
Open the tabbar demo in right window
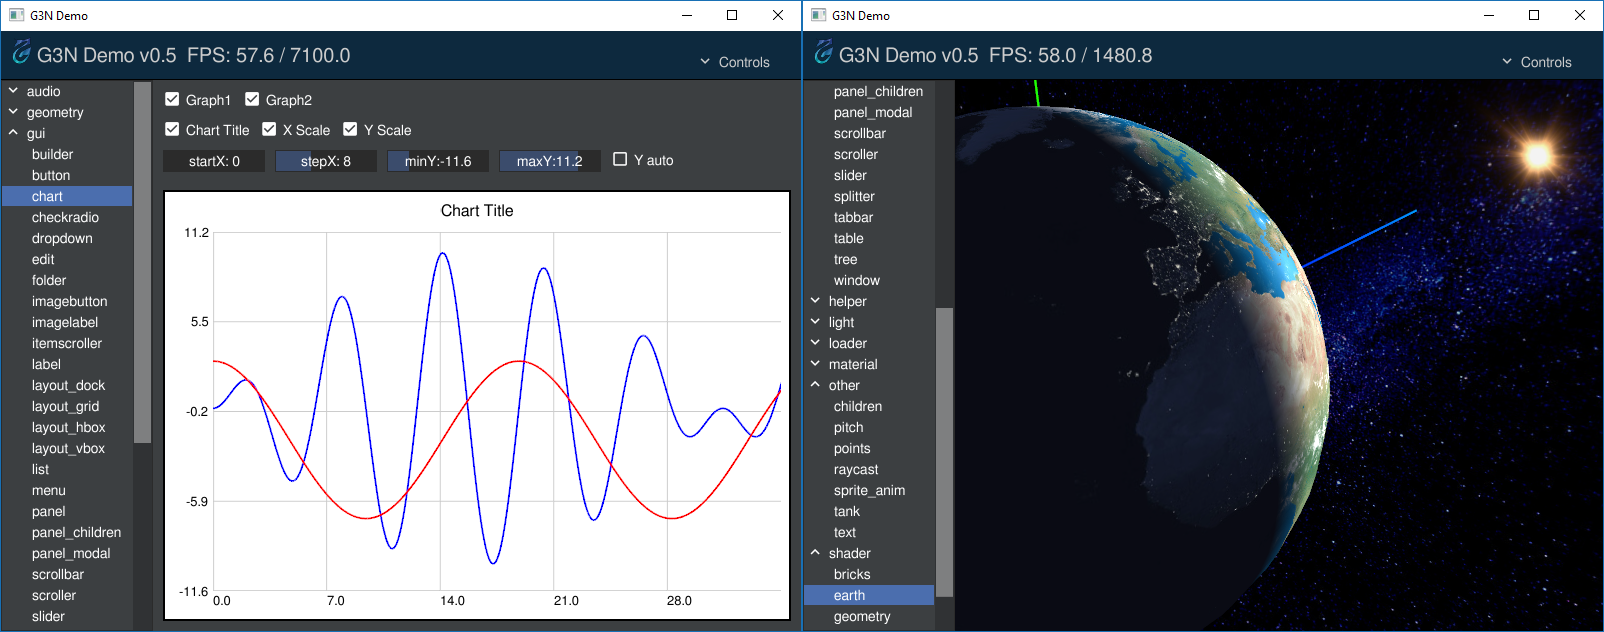[869, 217]
